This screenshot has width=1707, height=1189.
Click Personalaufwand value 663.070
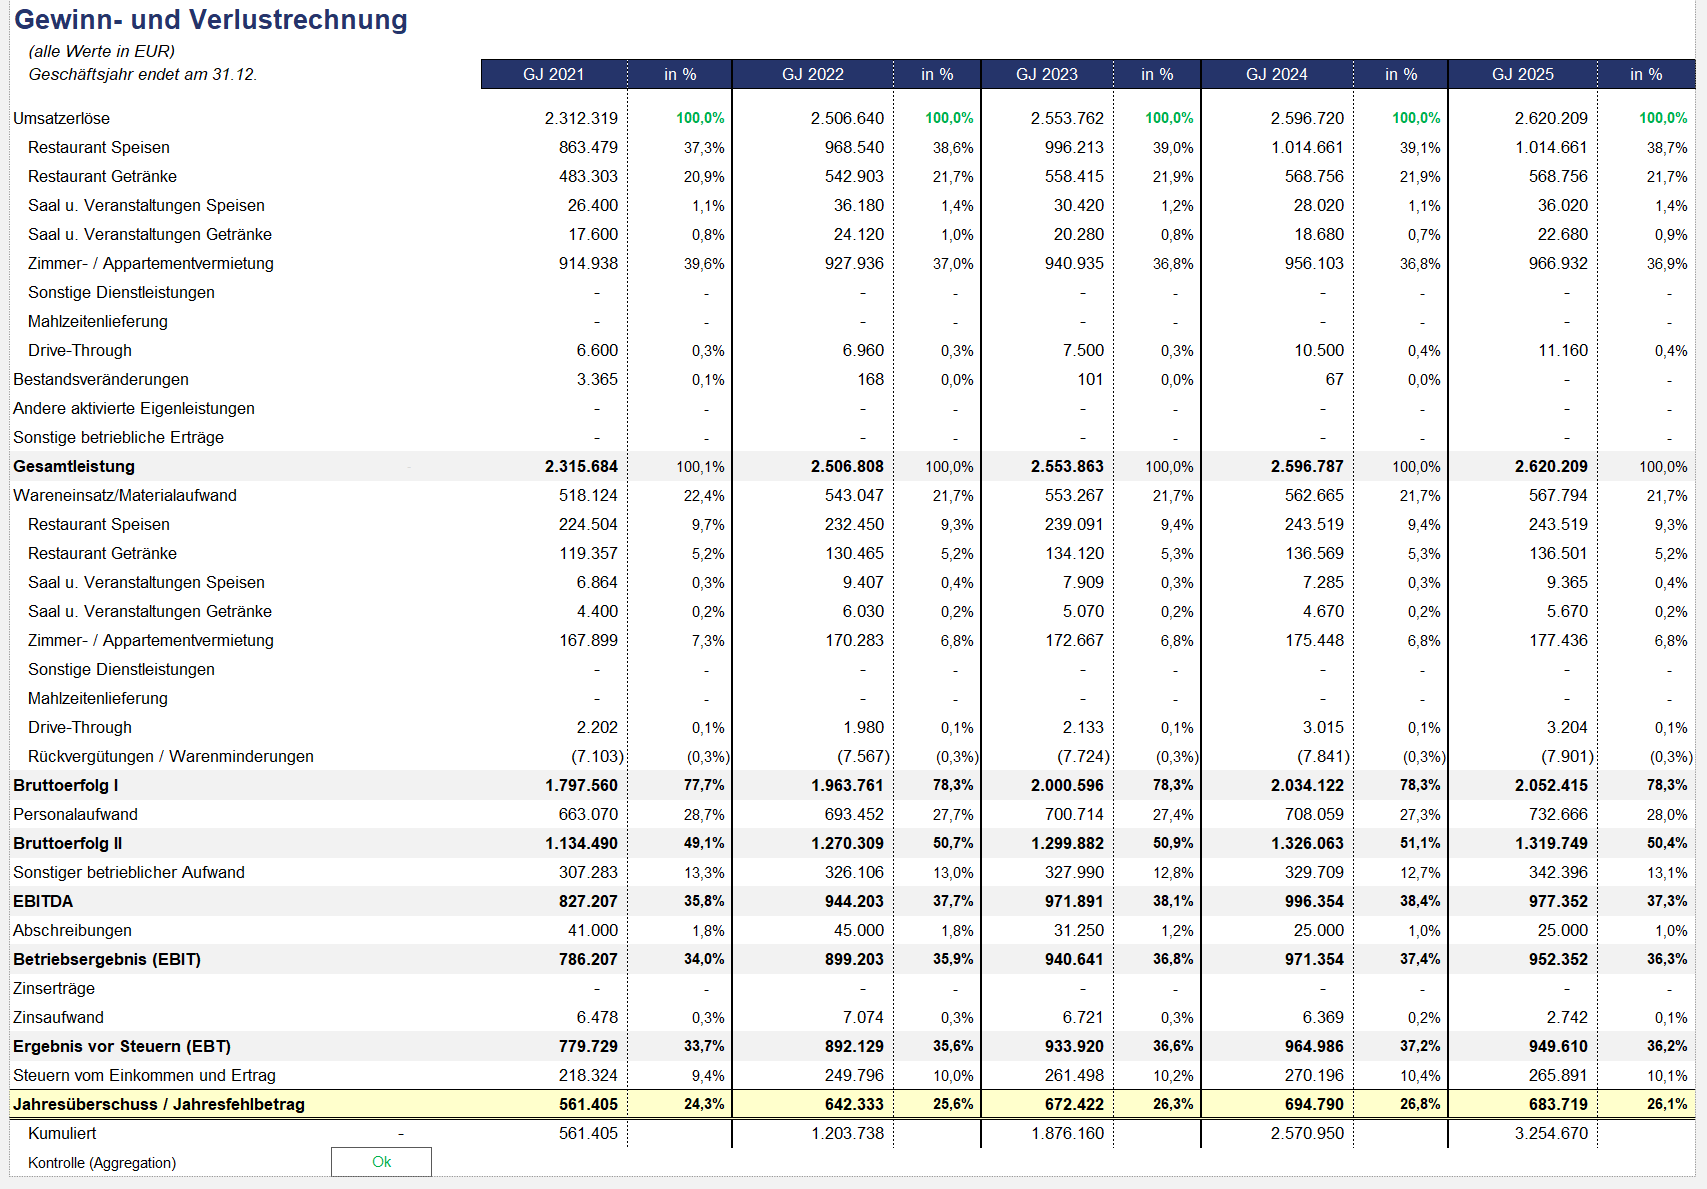[588, 814]
